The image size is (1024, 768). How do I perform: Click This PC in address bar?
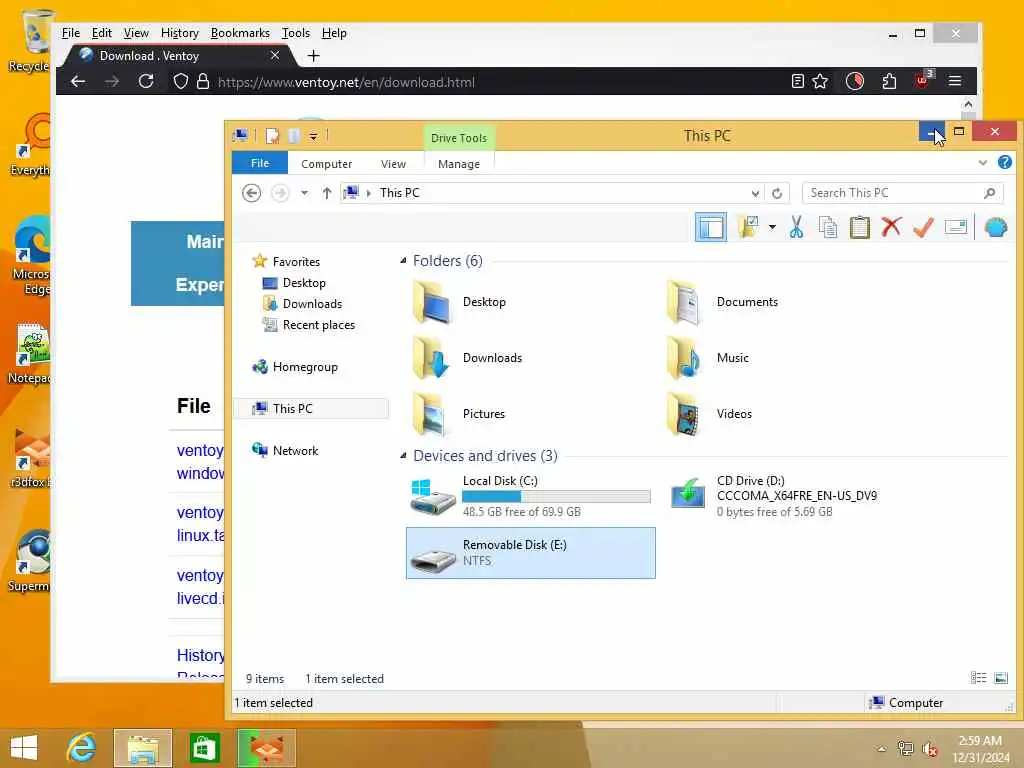coord(400,193)
